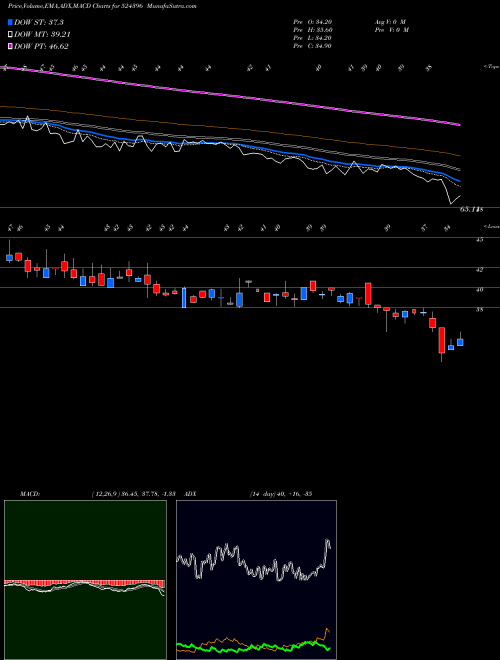Screen dimensions: 500x660
Task: Click the 63.14 level label
Action: click(x=471, y=209)
